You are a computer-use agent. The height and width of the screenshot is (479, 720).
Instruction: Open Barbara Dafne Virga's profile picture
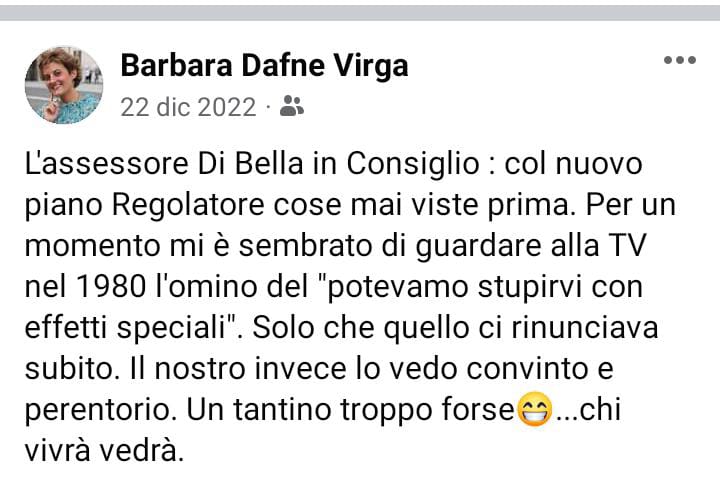[x=64, y=85]
